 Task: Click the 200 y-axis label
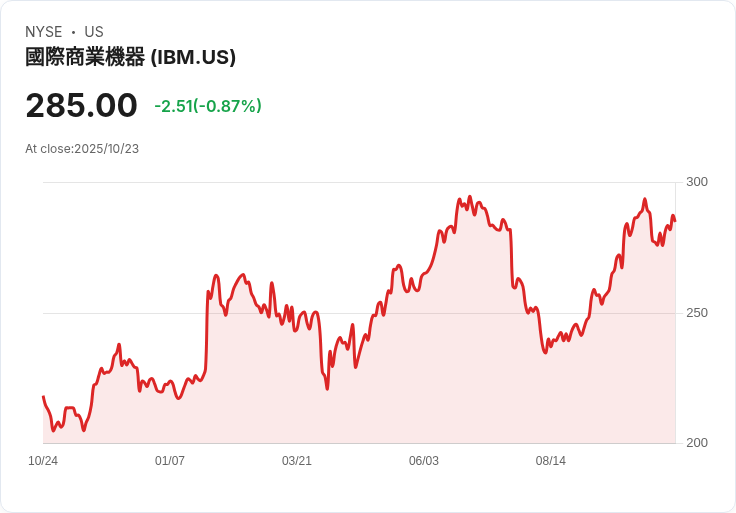coord(697,443)
